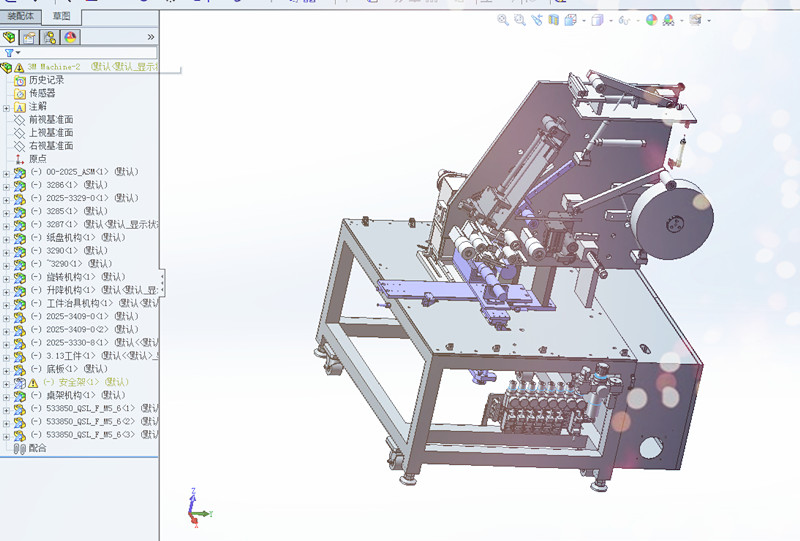Screen dimensions: 800x541
Task: Expand the 533850_QSL_F_M5_6<3> node
Action: tap(6, 437)
